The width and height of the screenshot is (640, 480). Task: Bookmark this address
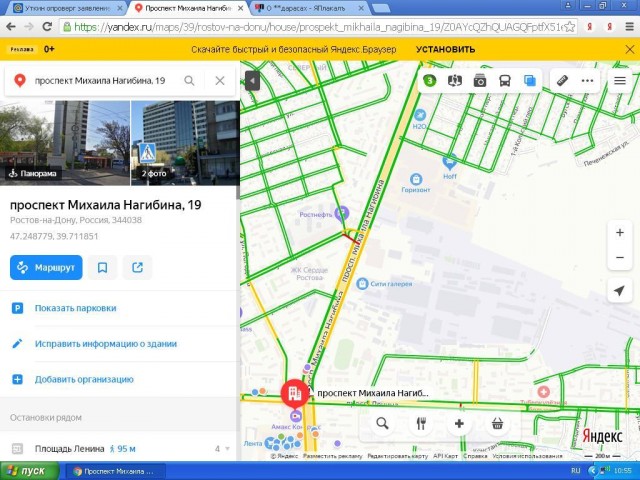[102, 268]
